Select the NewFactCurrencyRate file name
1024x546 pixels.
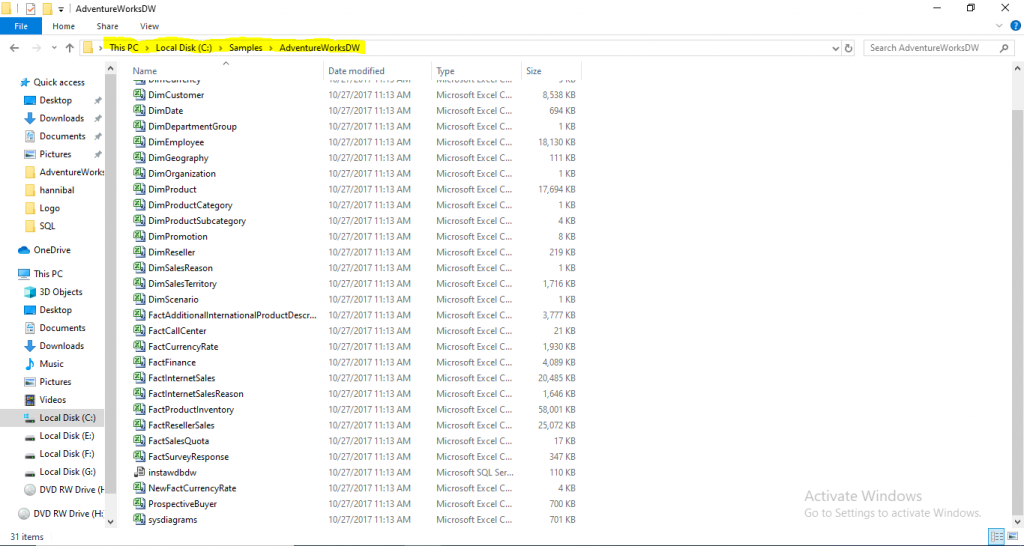192,488
